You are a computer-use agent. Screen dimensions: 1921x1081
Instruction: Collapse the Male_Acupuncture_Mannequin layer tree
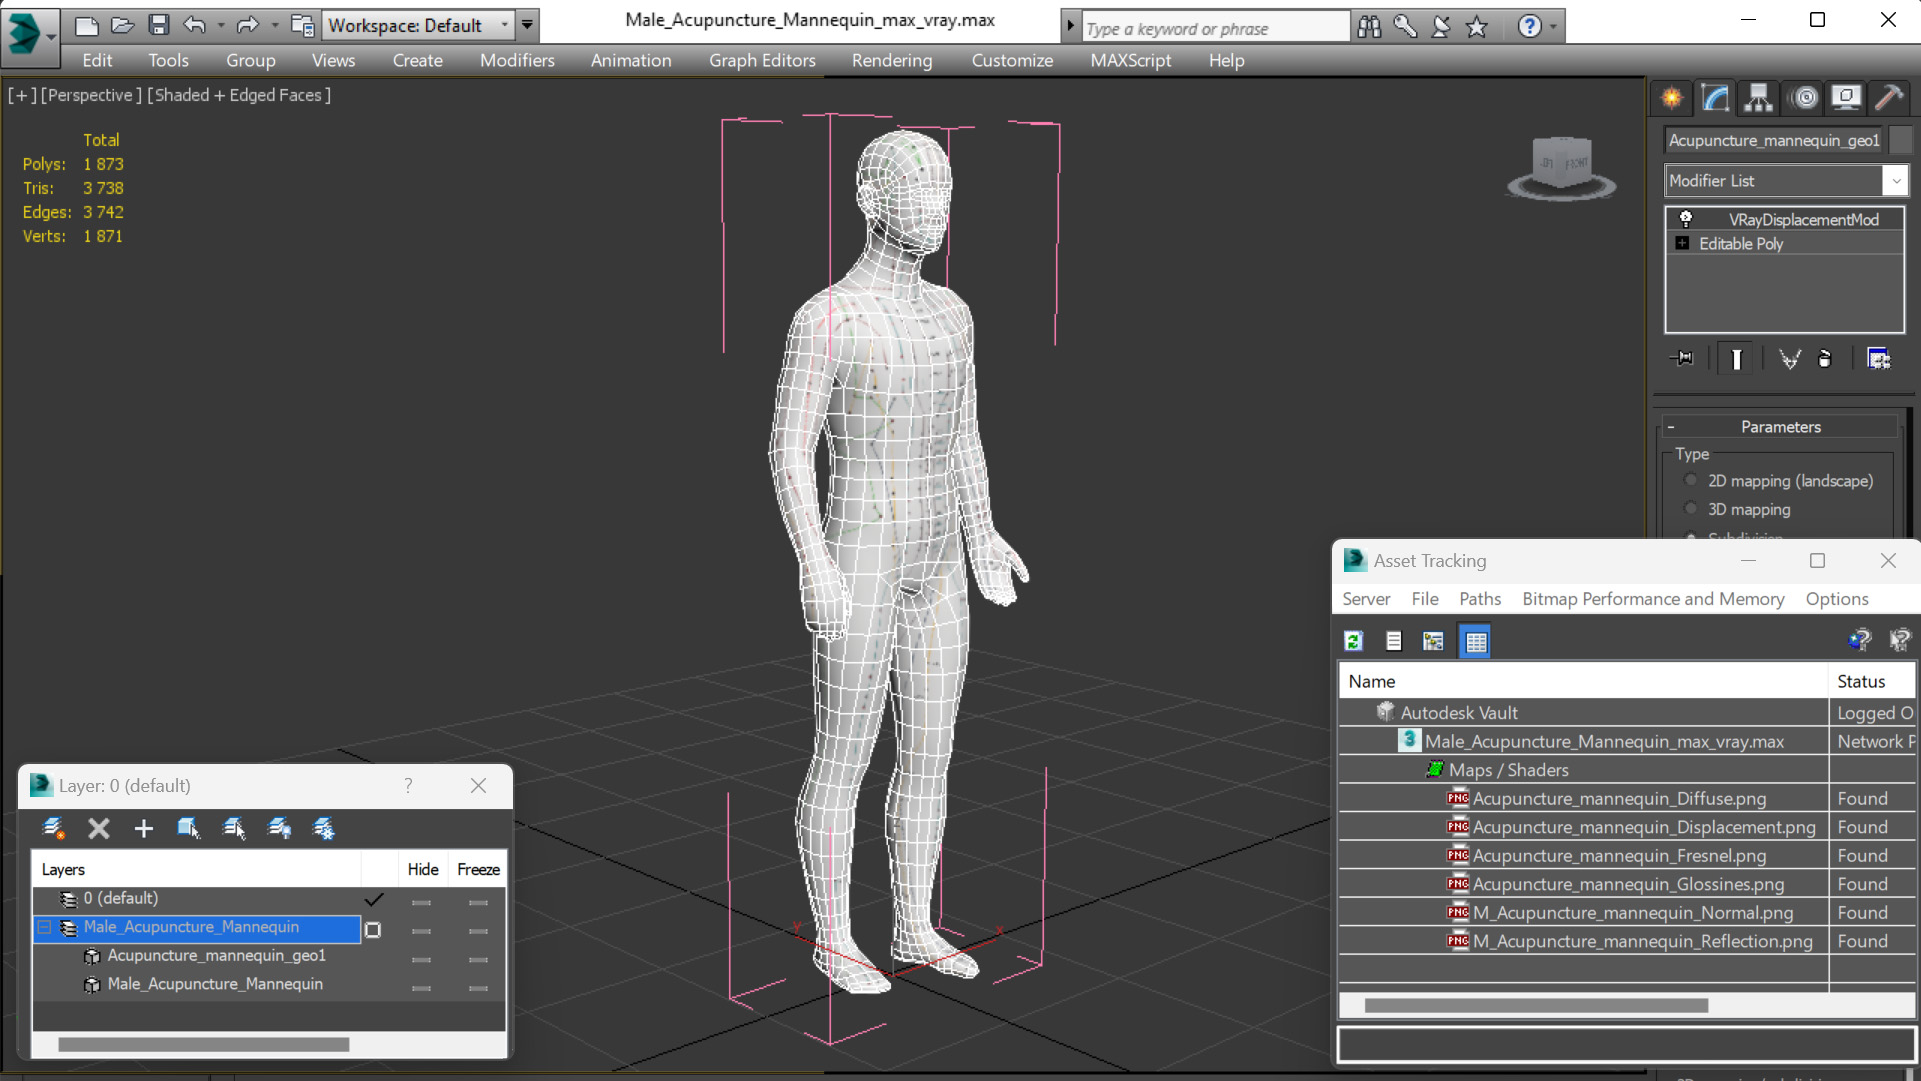click(x=44, y=928)
